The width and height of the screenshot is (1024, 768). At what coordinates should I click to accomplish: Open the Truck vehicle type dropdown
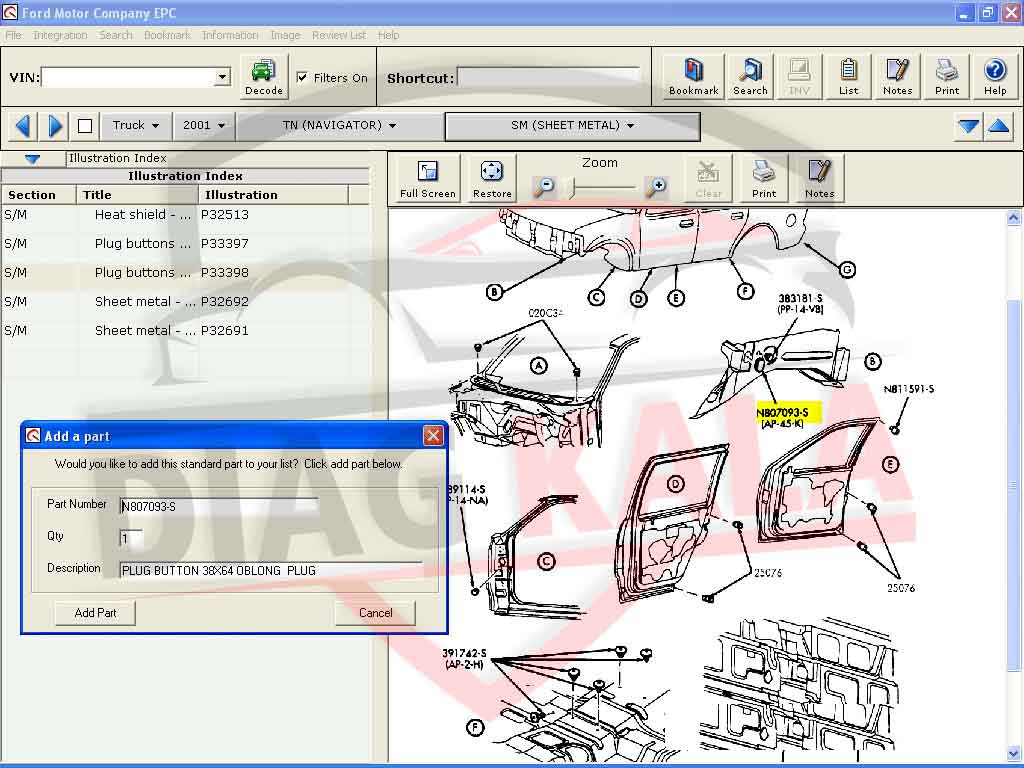(x=136, y=125)
